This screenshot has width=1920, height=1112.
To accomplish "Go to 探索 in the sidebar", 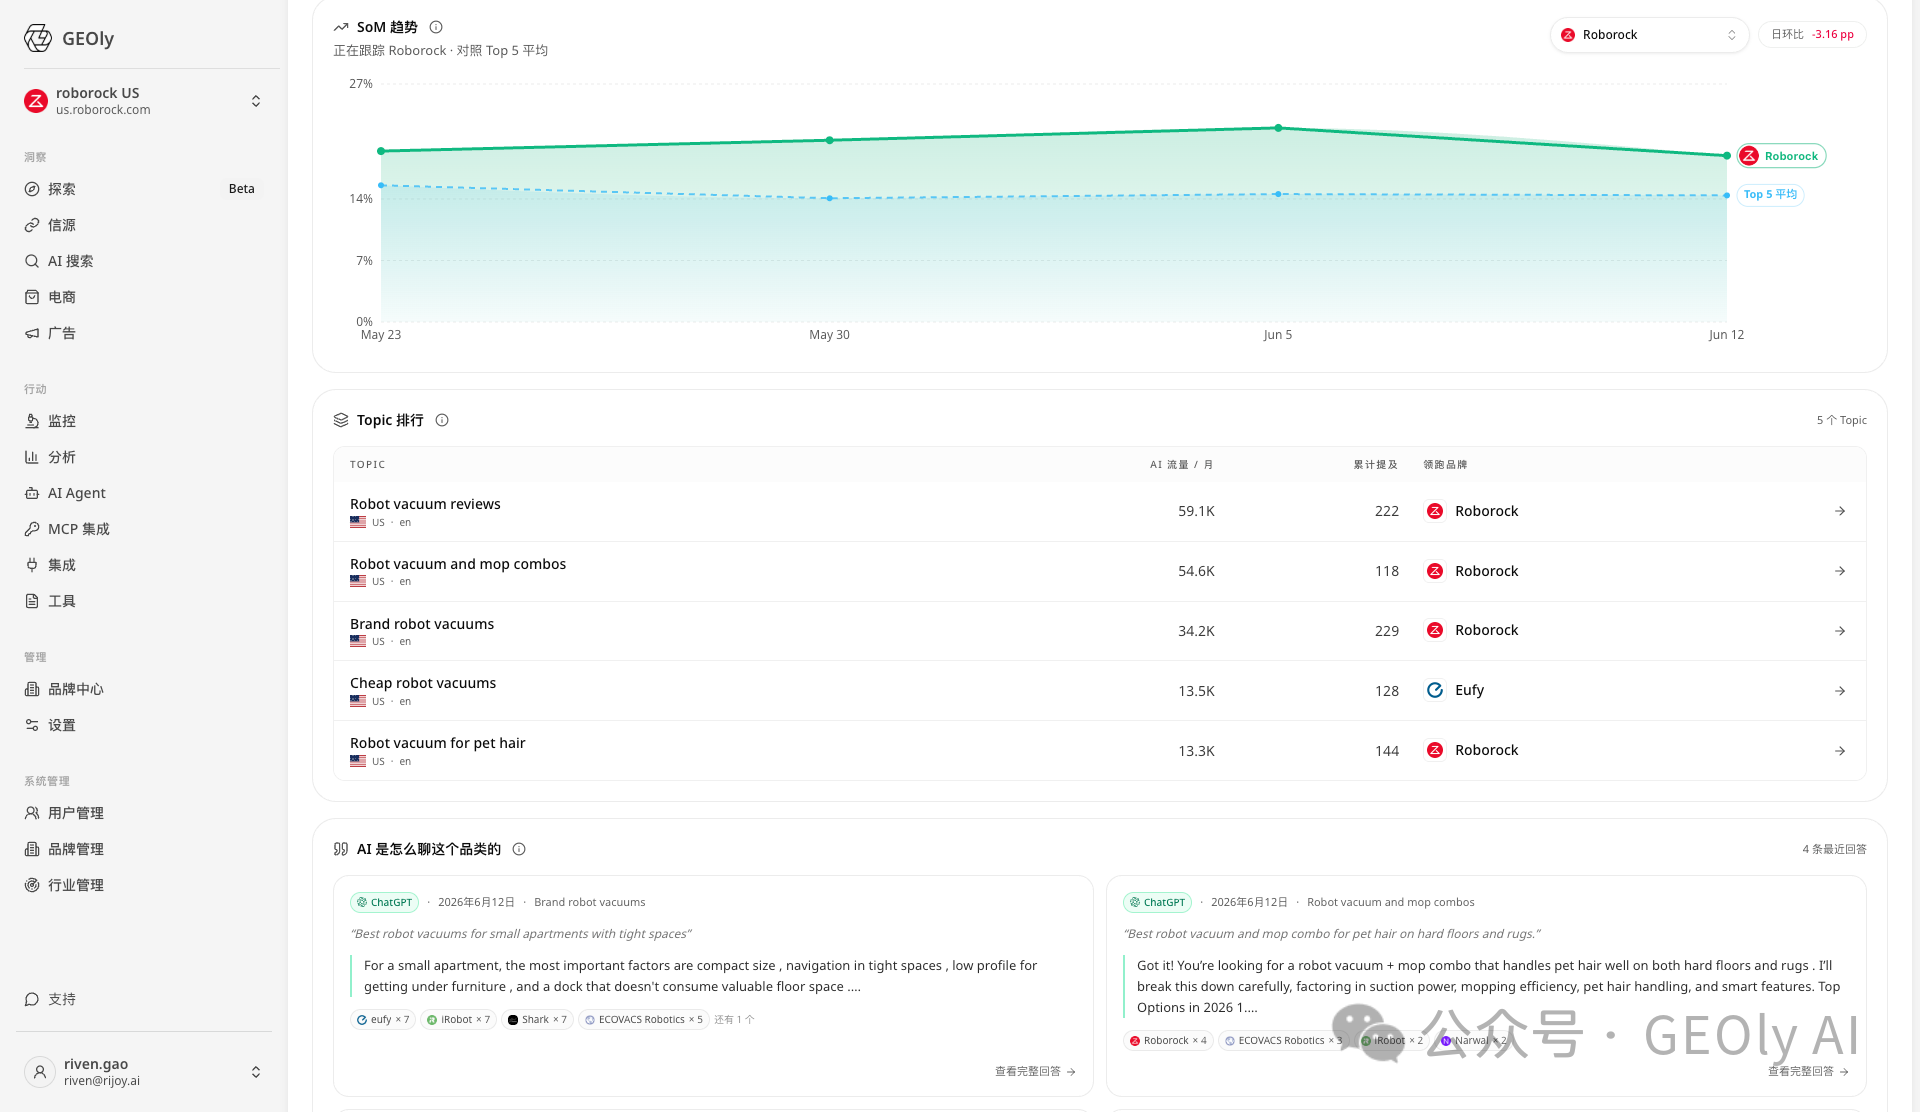I will (x=62, y=189).
